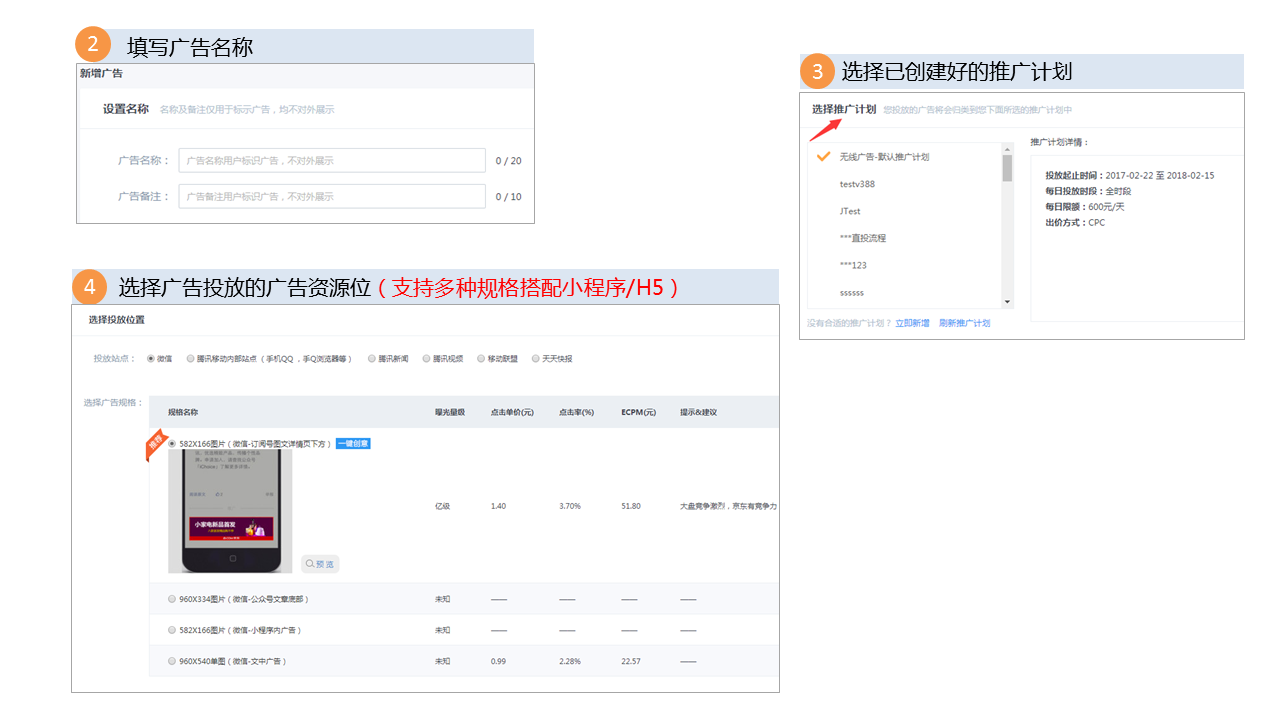Click the 每日限额 600元/天 text

point(1085,207)
